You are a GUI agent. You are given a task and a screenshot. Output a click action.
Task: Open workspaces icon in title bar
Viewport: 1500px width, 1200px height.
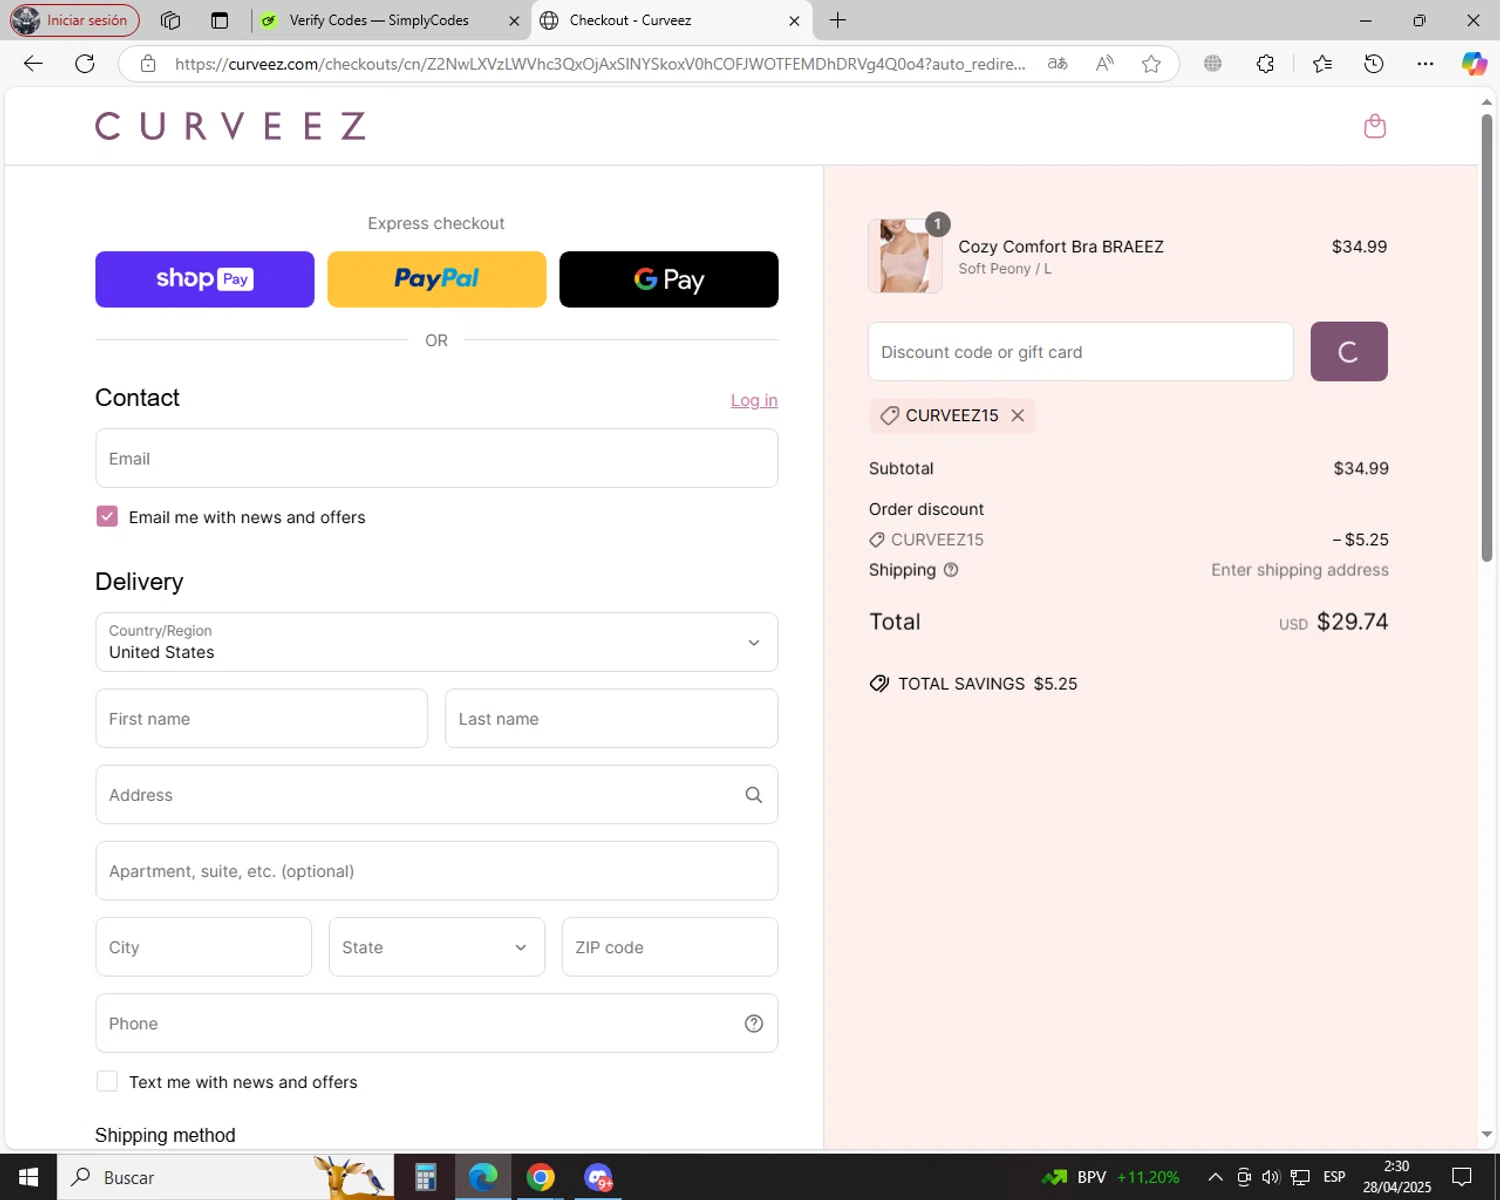pyautogui.click(x=170, y=20)
